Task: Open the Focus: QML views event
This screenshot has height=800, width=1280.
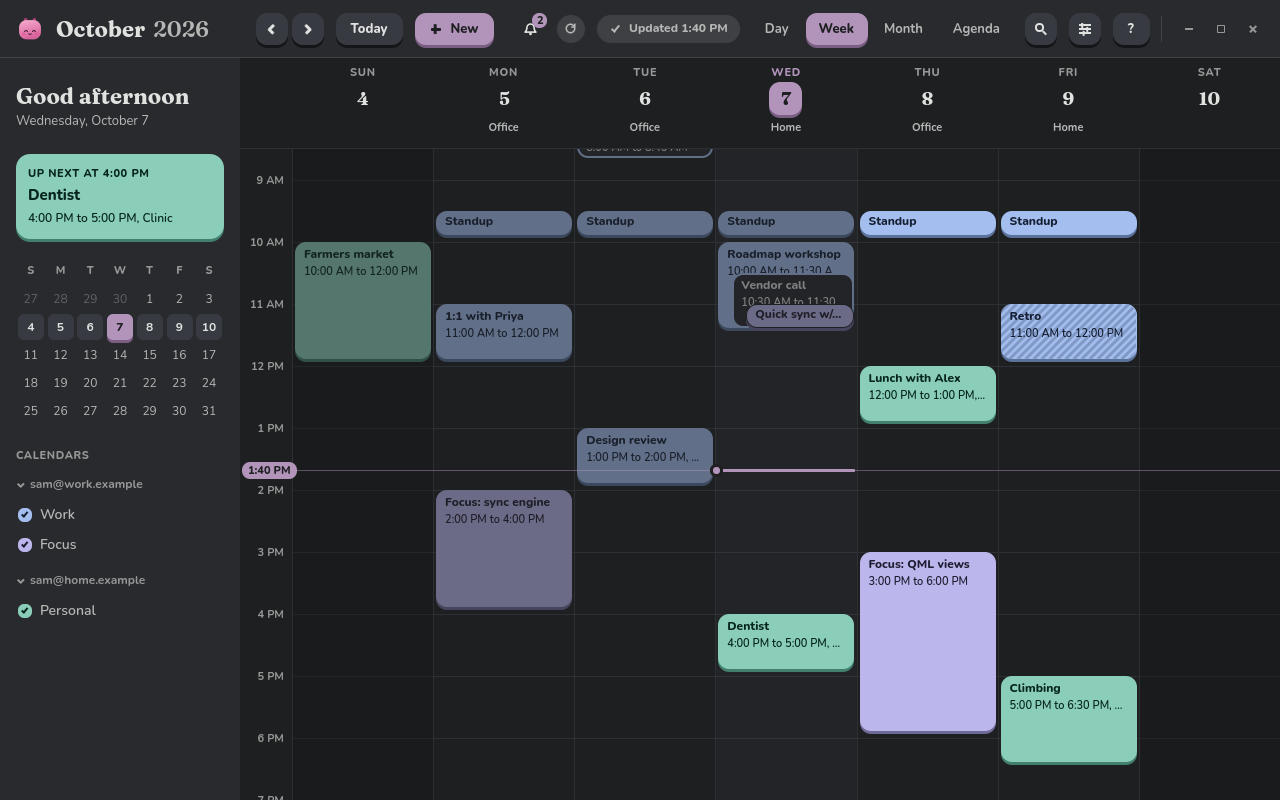Action: click(x=928, y=641)
